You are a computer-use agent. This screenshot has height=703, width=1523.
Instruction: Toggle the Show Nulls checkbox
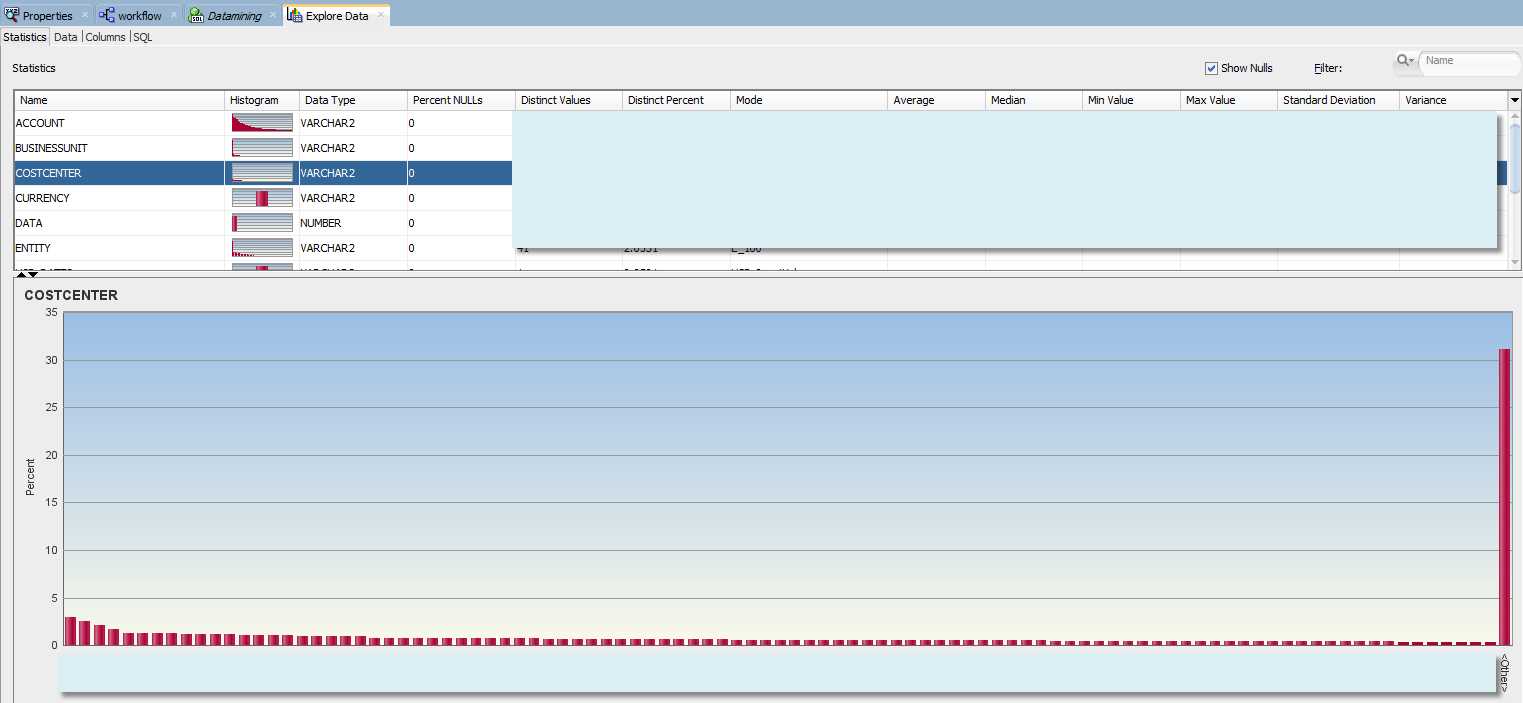click(x=1211, y=68)
